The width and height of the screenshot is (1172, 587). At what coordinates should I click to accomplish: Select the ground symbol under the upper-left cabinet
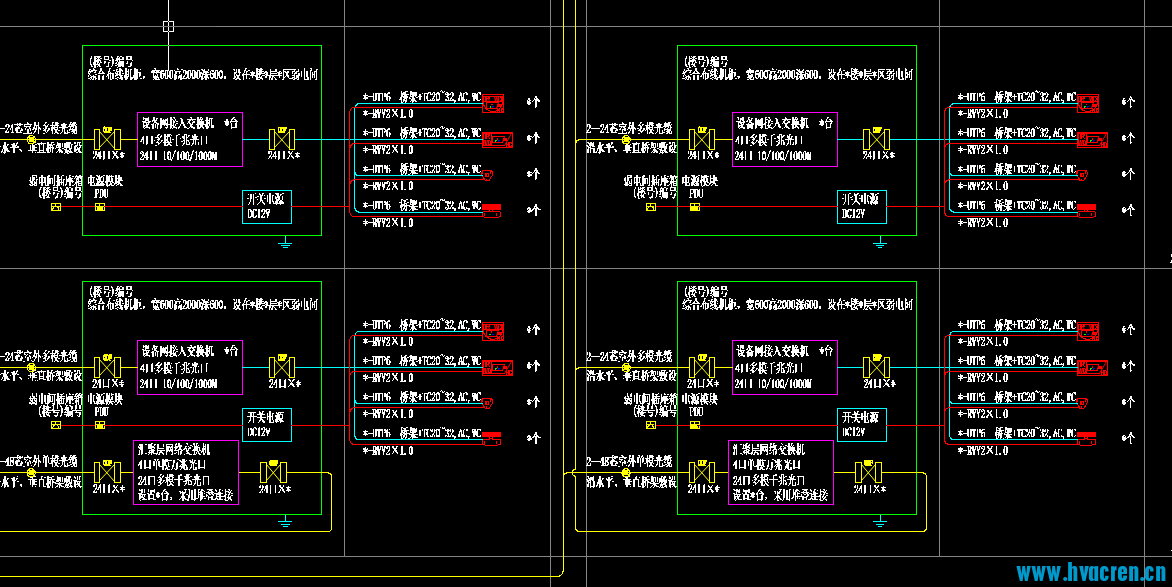[285, 243]
